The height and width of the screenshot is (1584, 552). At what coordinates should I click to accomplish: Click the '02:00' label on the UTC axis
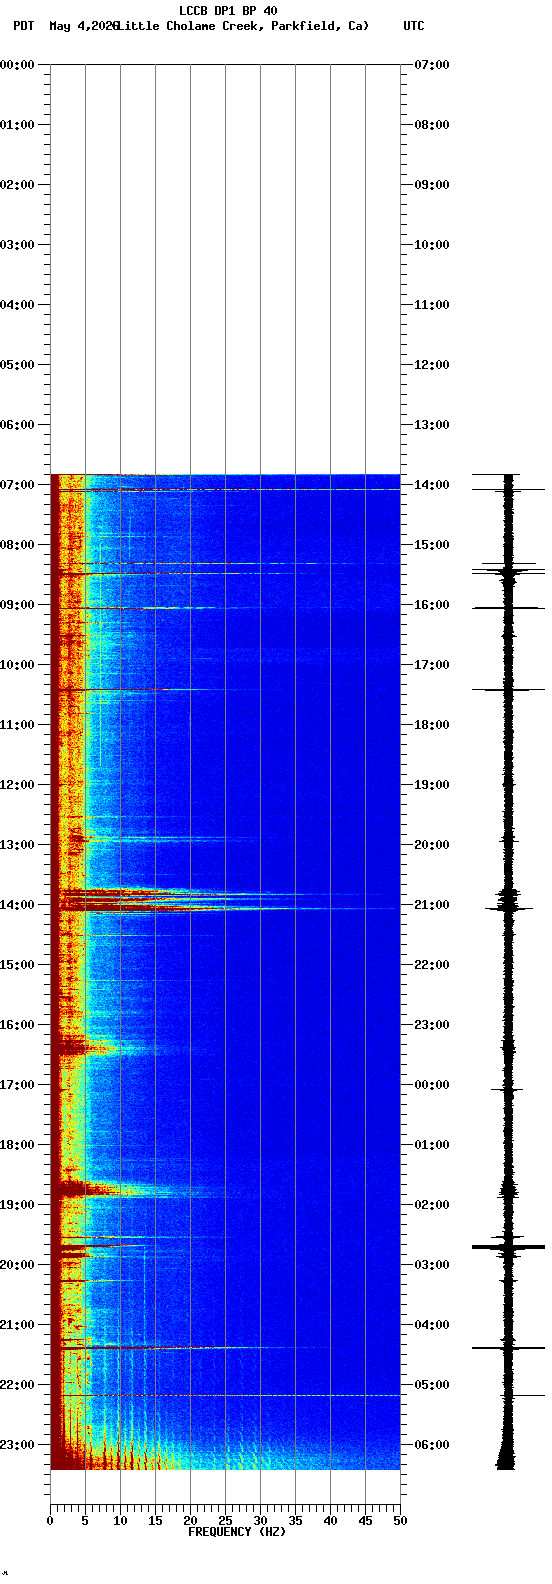click(x=432, y=1205)
